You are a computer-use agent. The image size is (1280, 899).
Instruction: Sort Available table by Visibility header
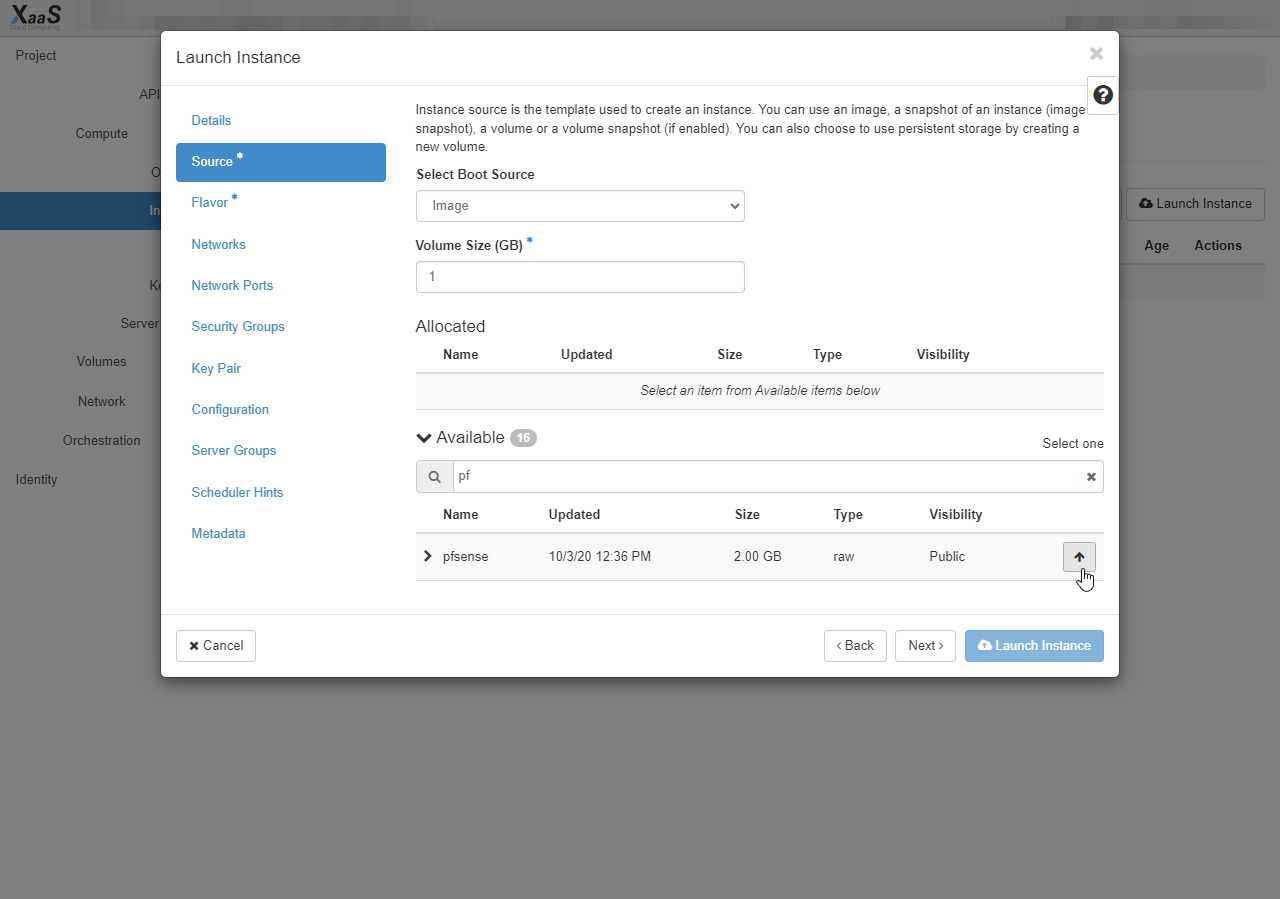click(x=956, y=514)
